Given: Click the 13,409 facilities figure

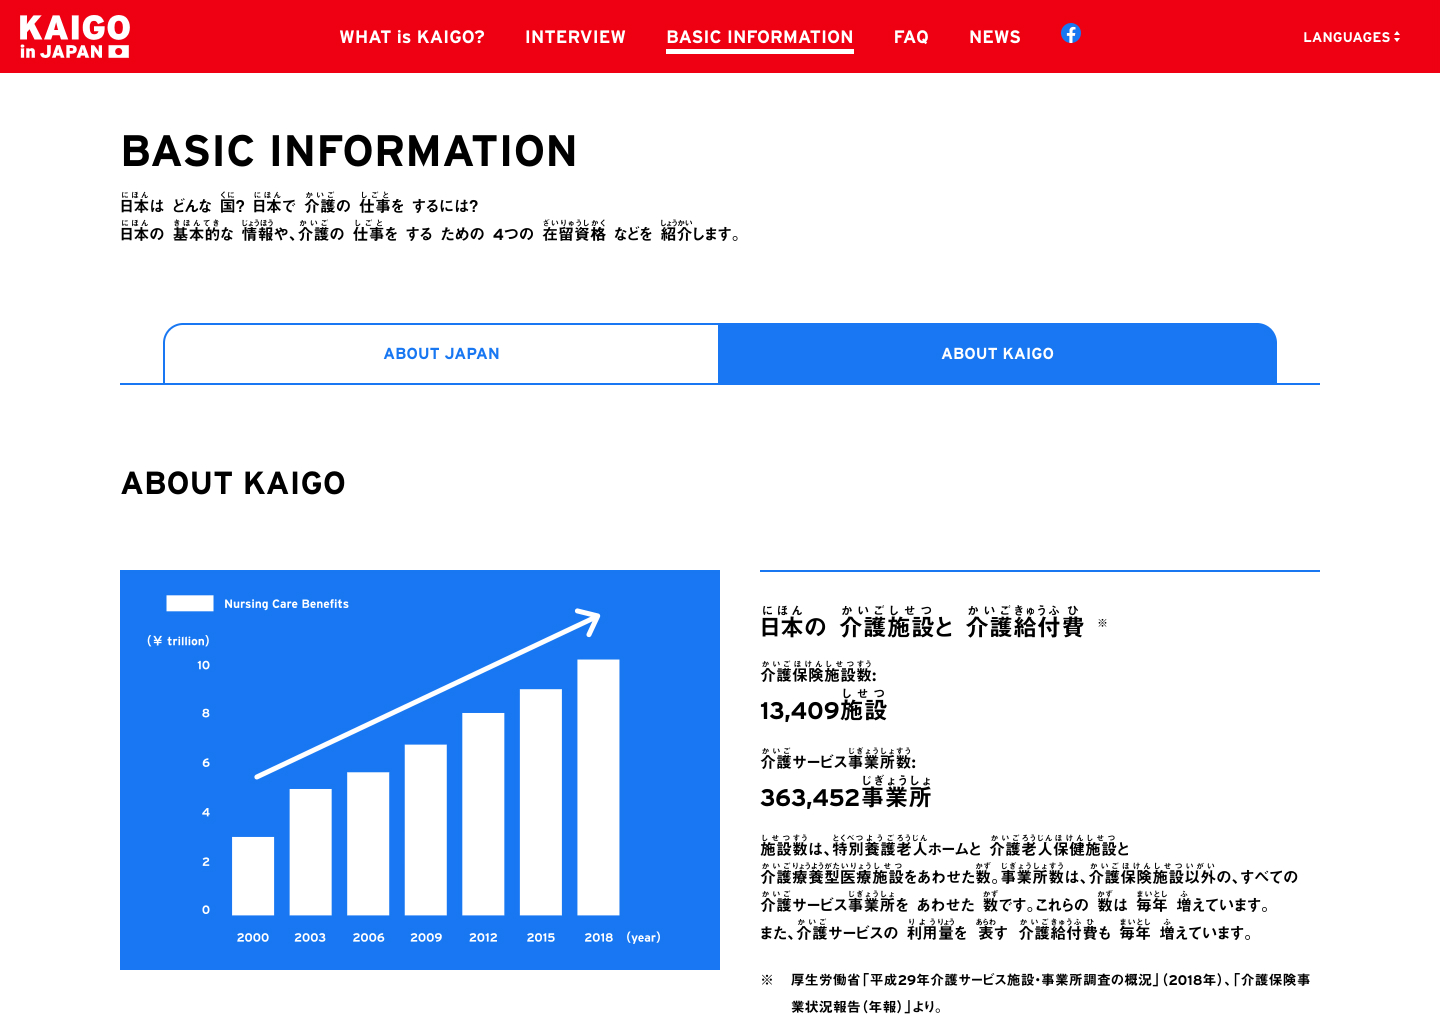Looking at the screenshot, I should [x=823, y=711].
